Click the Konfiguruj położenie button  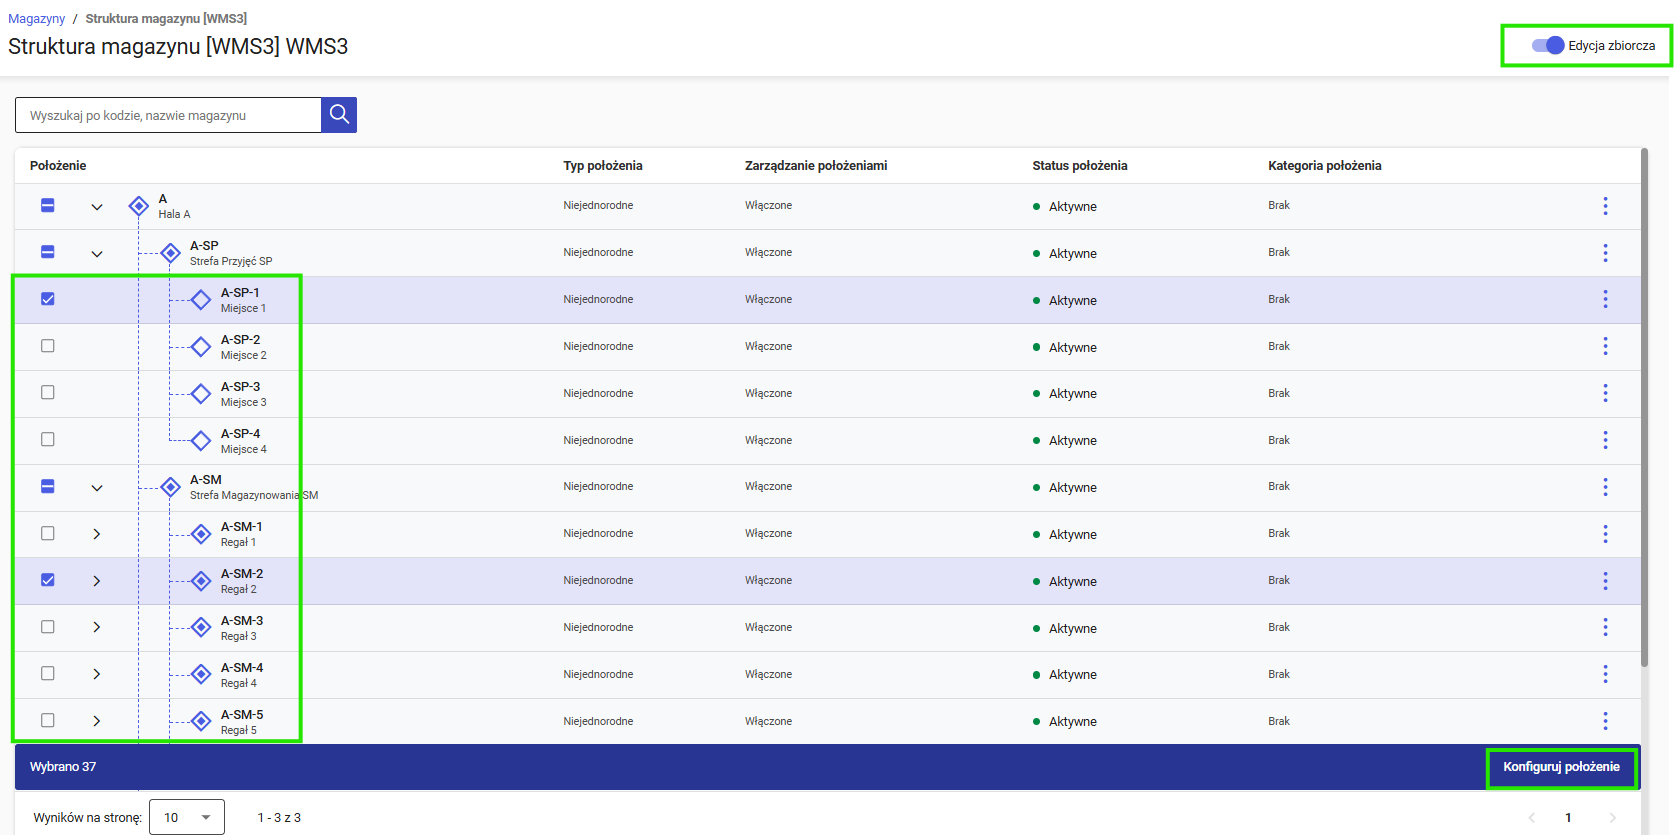point(1561,767)
